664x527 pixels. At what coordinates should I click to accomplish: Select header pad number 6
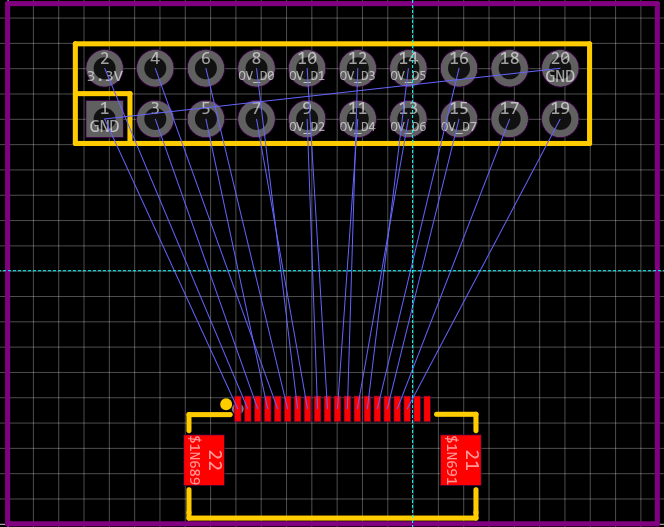click(206, 68)
